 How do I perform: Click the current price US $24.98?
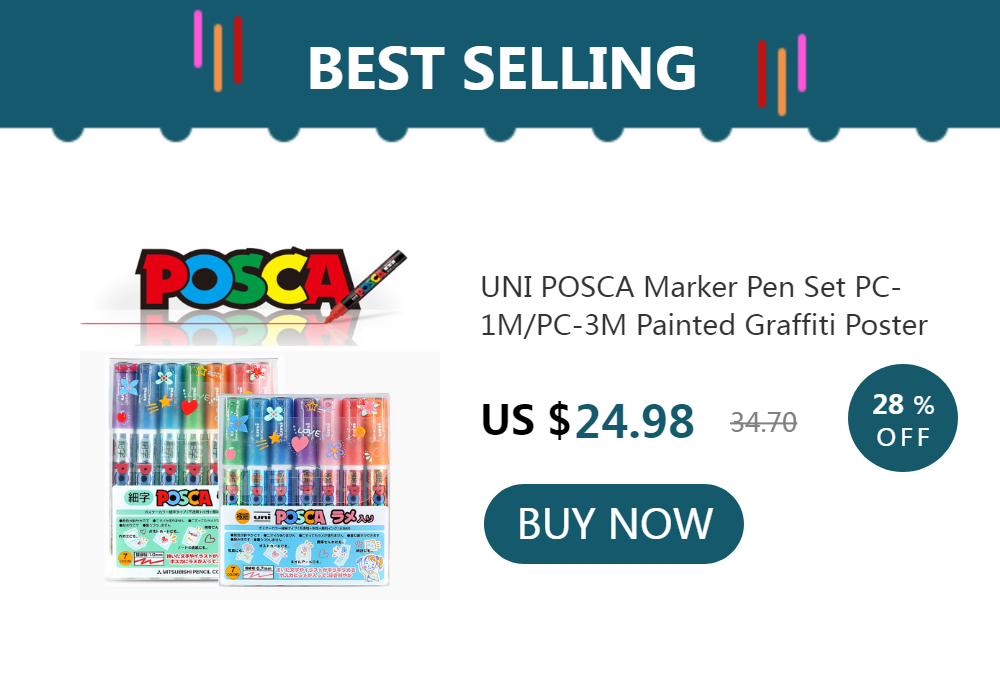click(x=587, y=421)
